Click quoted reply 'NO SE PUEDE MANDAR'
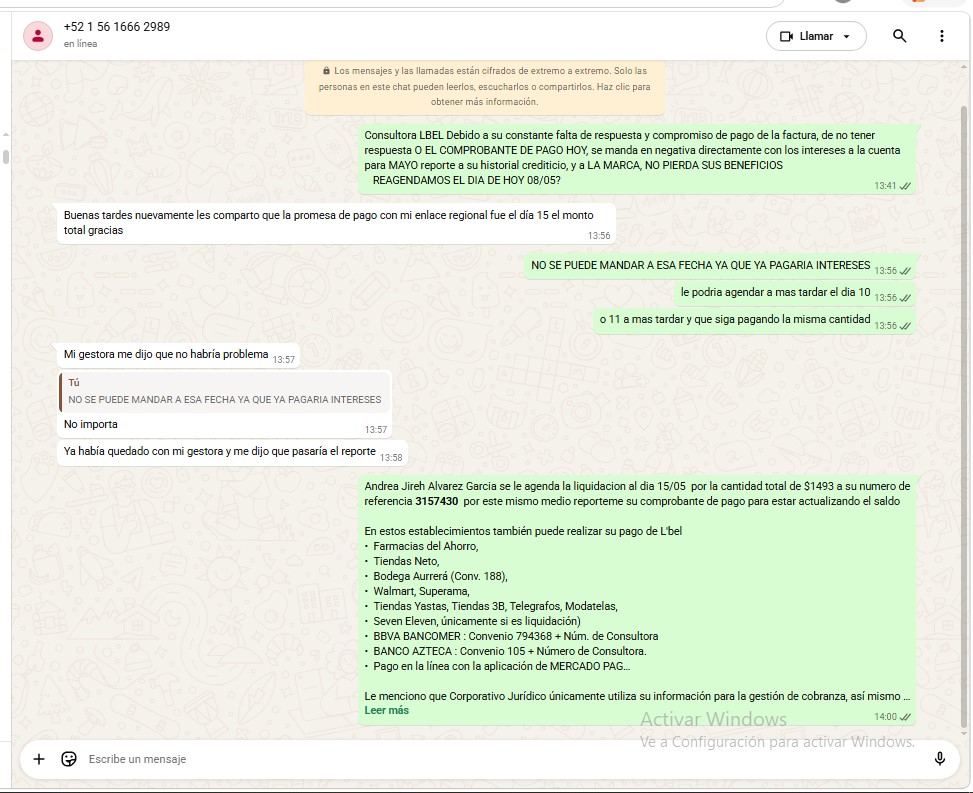973x793 pixels. point(225,392)
